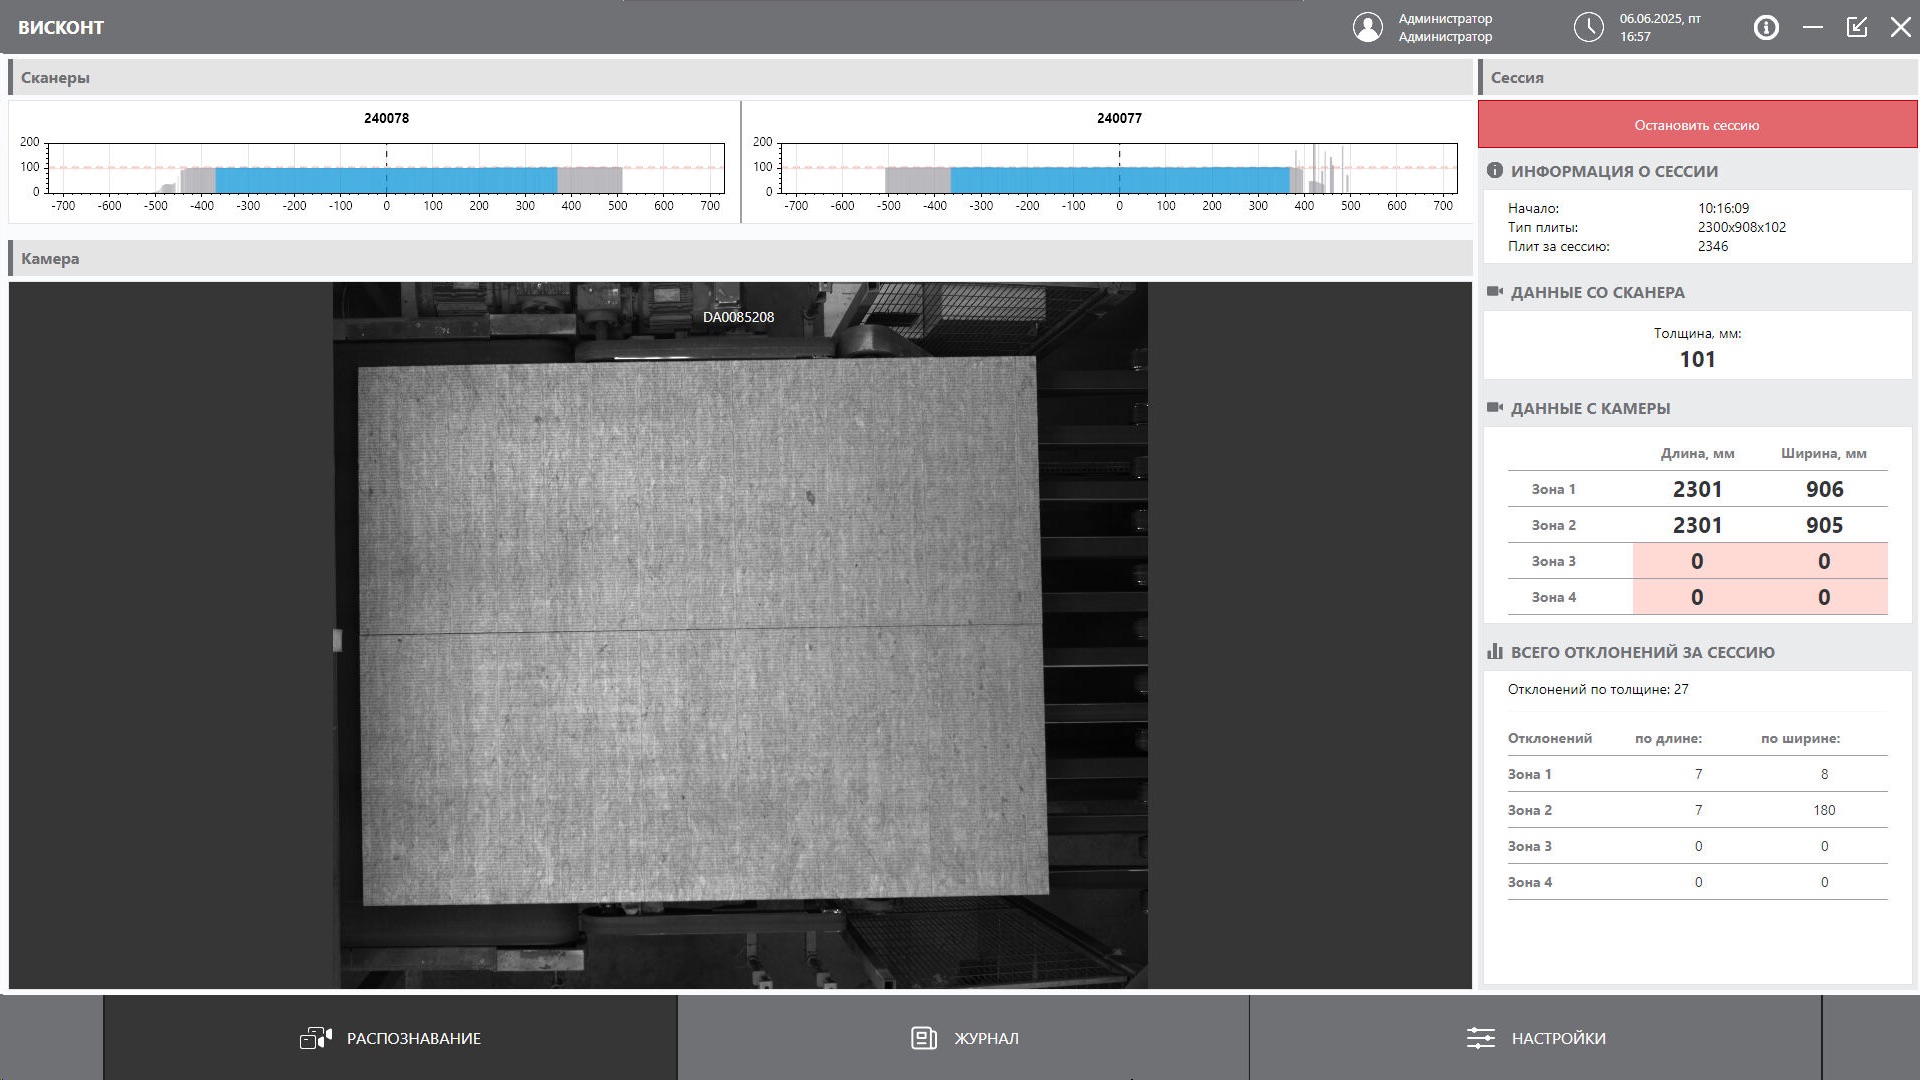
Task: Open the info icon in title bar
Action: (1766, 27)
